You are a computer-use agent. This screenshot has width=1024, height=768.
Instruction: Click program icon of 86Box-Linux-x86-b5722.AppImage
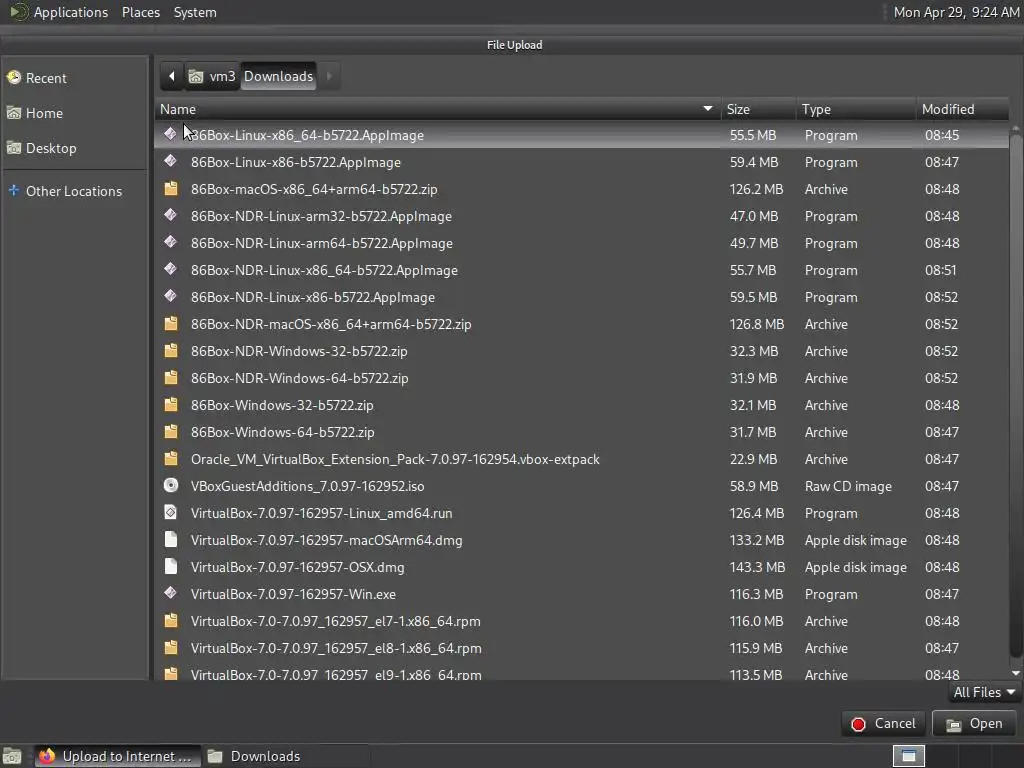[170, 161]
